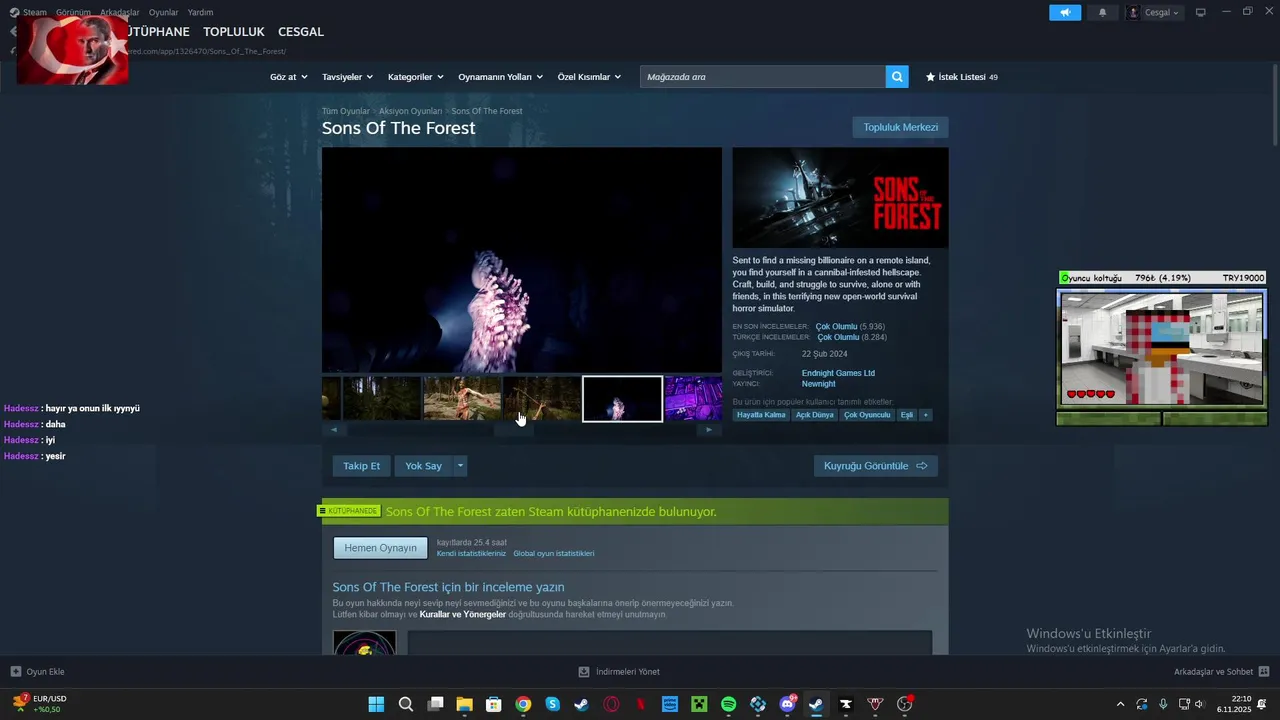Go to the TOPLULUK tab
This screenshot has height=720, width=1280.
[233, 32]
